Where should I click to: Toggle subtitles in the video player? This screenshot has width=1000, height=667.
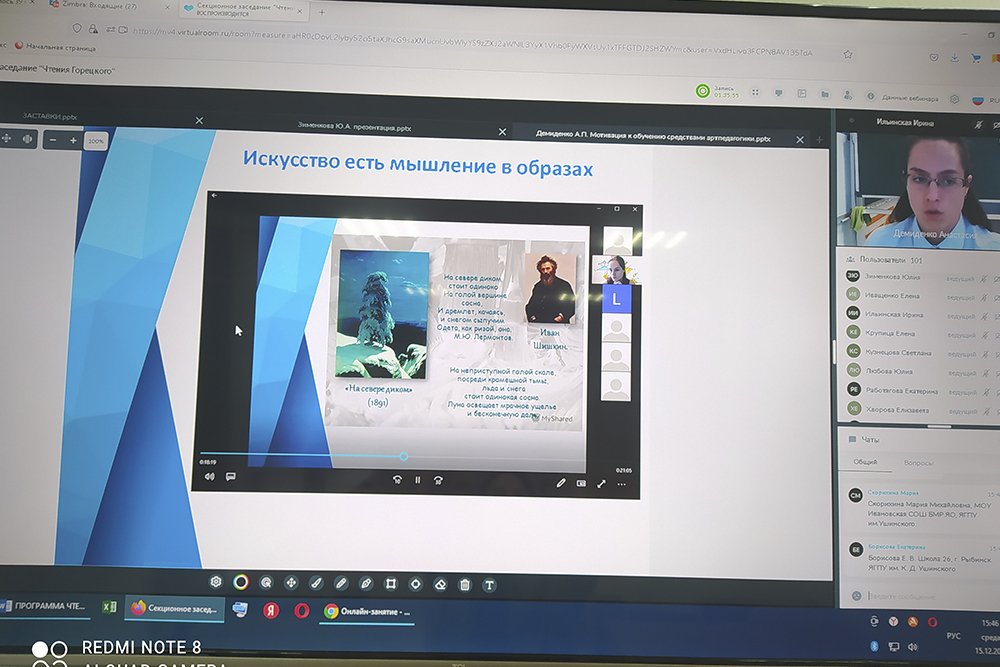point(231,477)
